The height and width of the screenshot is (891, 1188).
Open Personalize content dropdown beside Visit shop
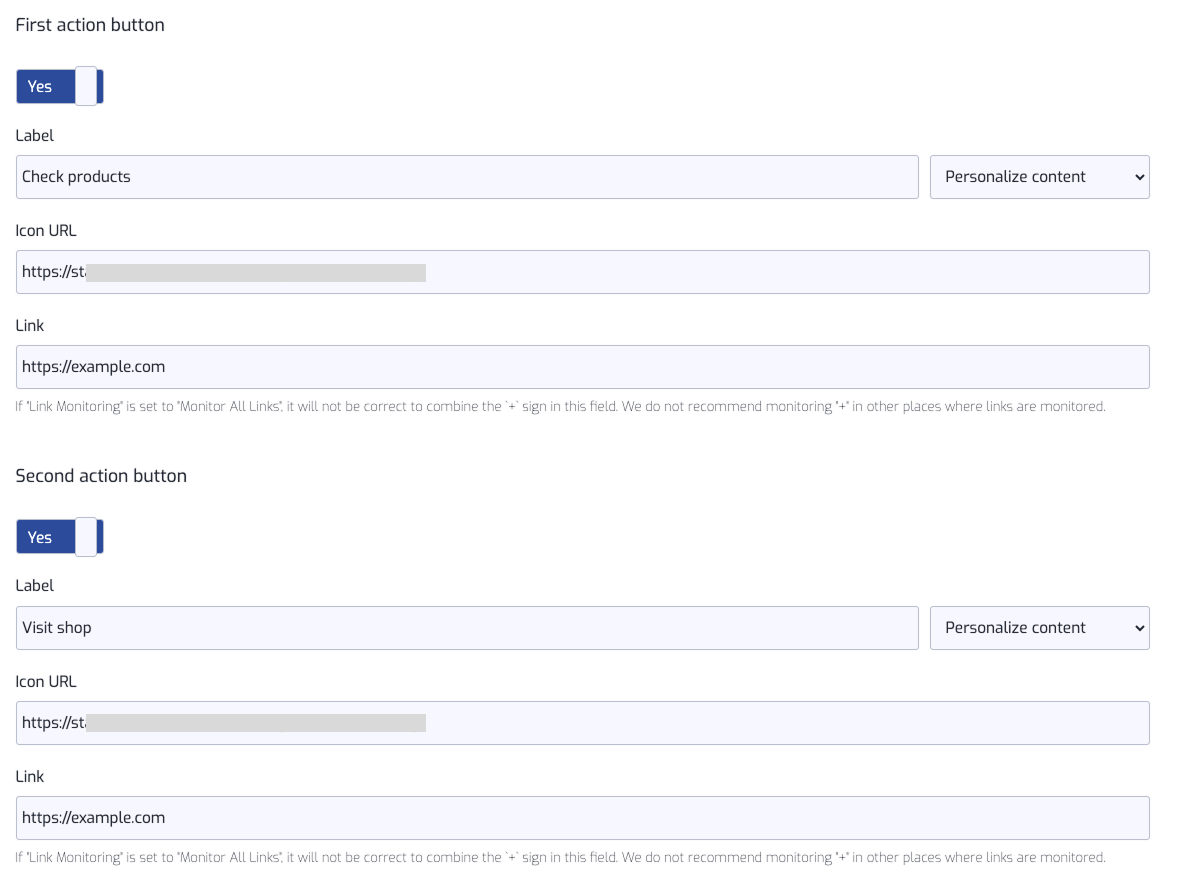click(1039, 628)
